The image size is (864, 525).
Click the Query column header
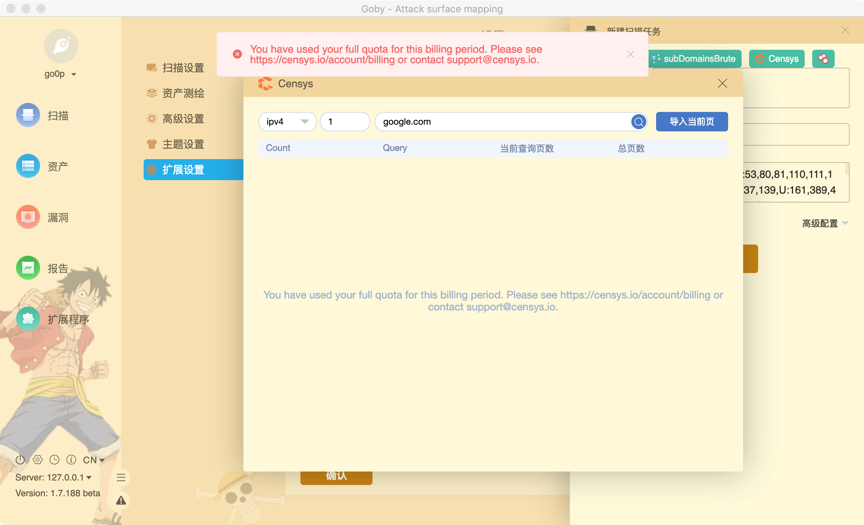click(395, 148)
